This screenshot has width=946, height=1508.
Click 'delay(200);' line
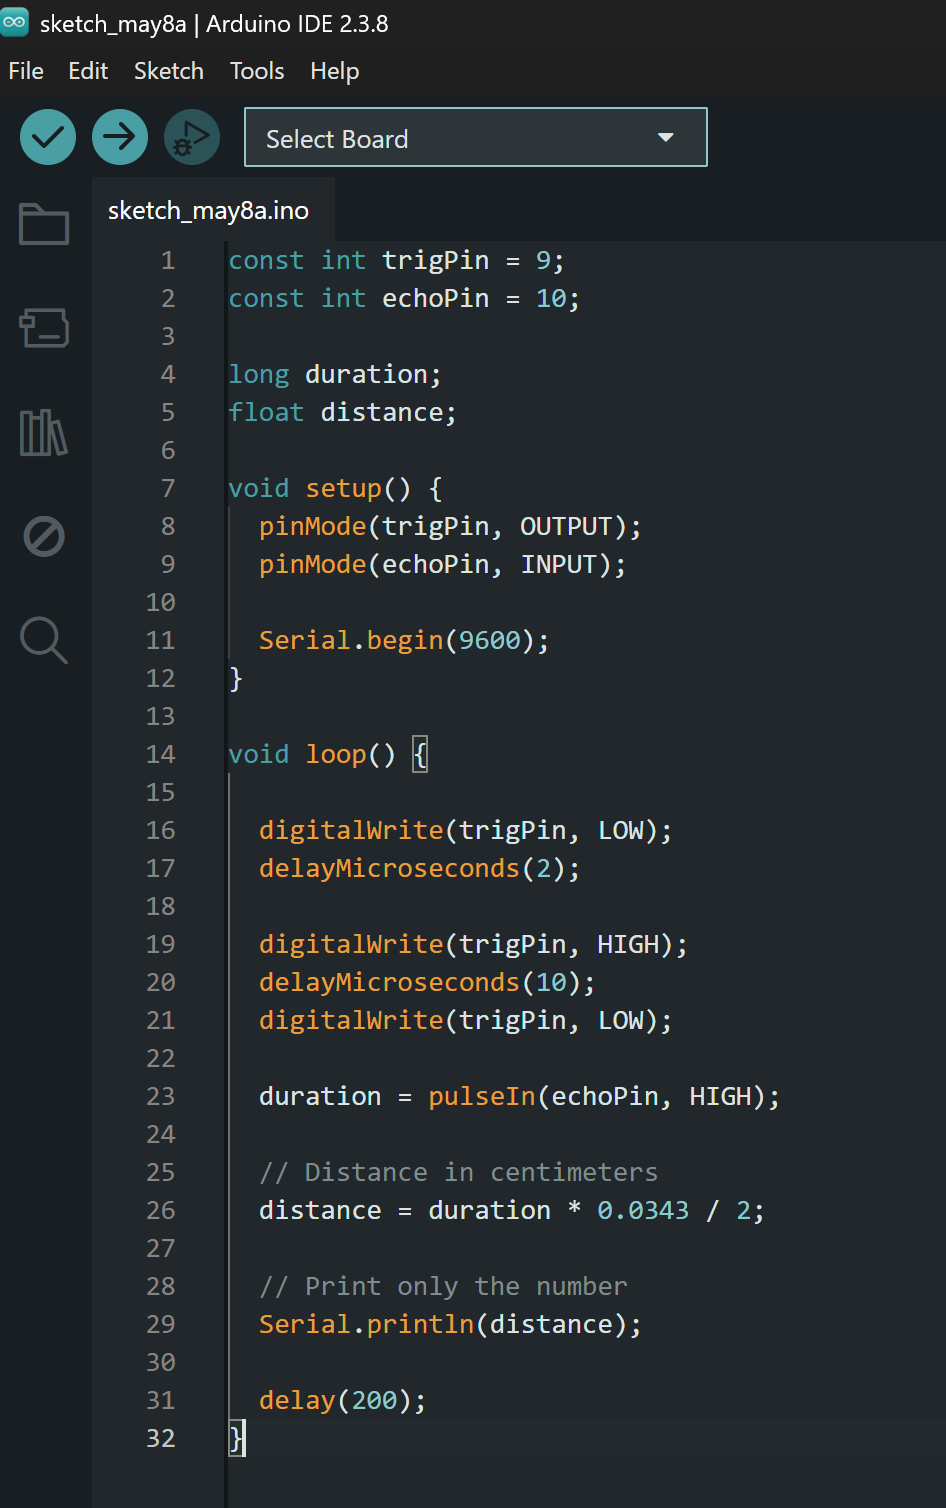coord(343,1401)
